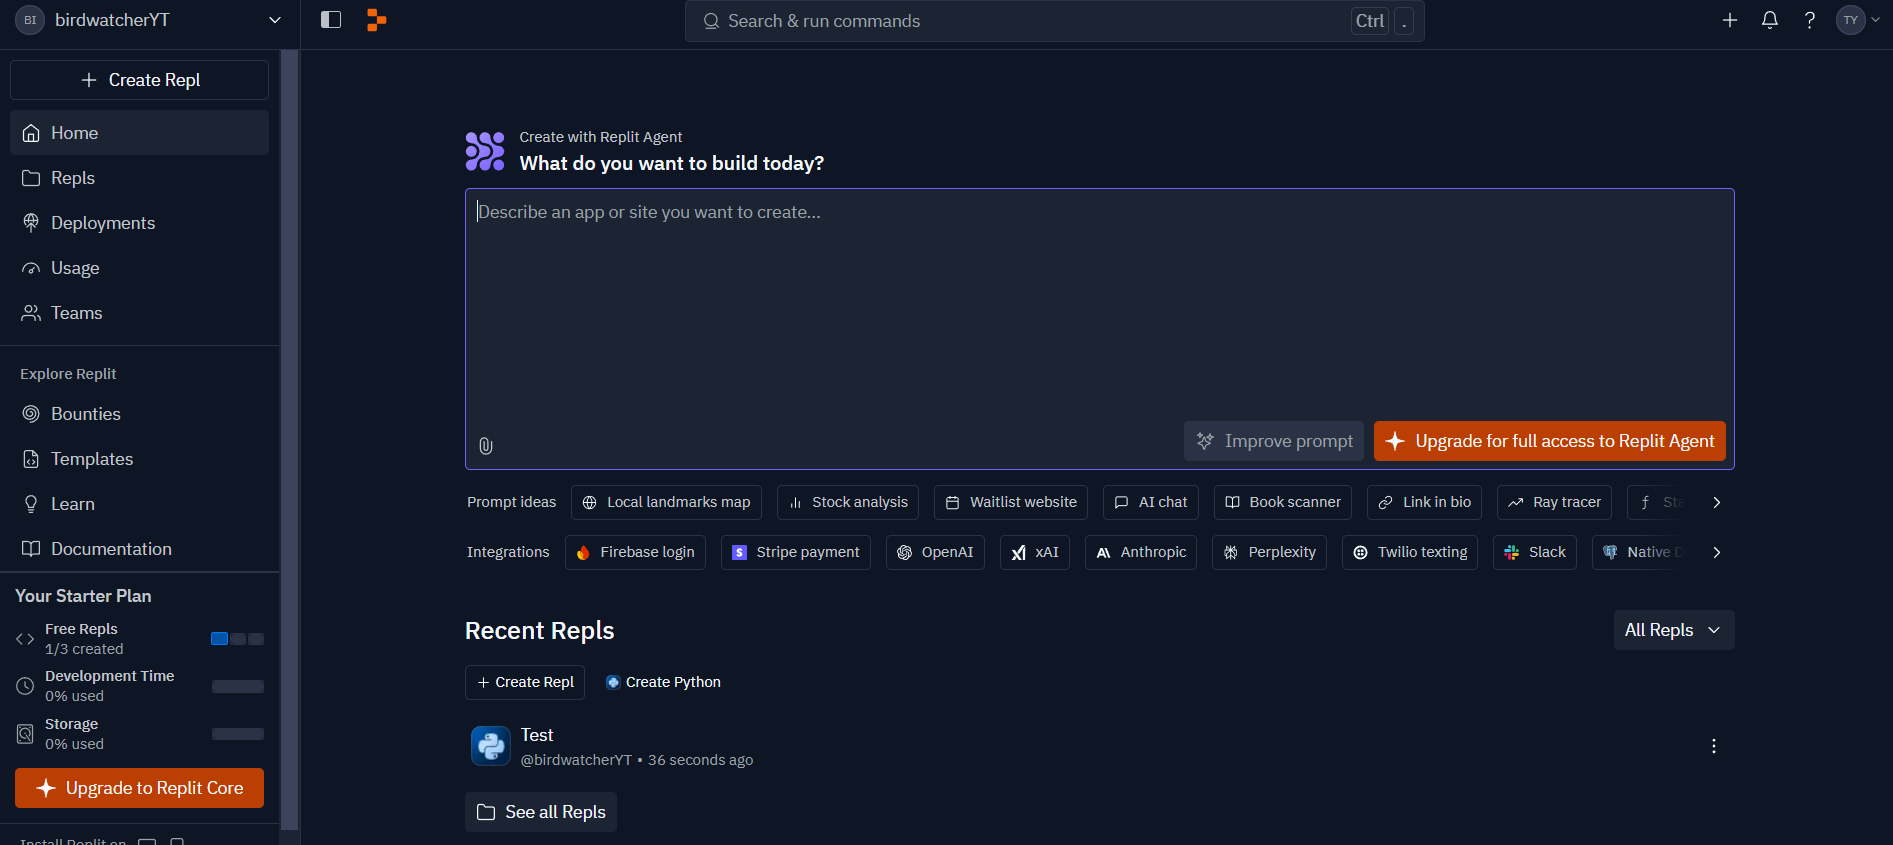Open Repls in the sidebar
This screenshot has height=845, width=1893.
tap(139, 178)
